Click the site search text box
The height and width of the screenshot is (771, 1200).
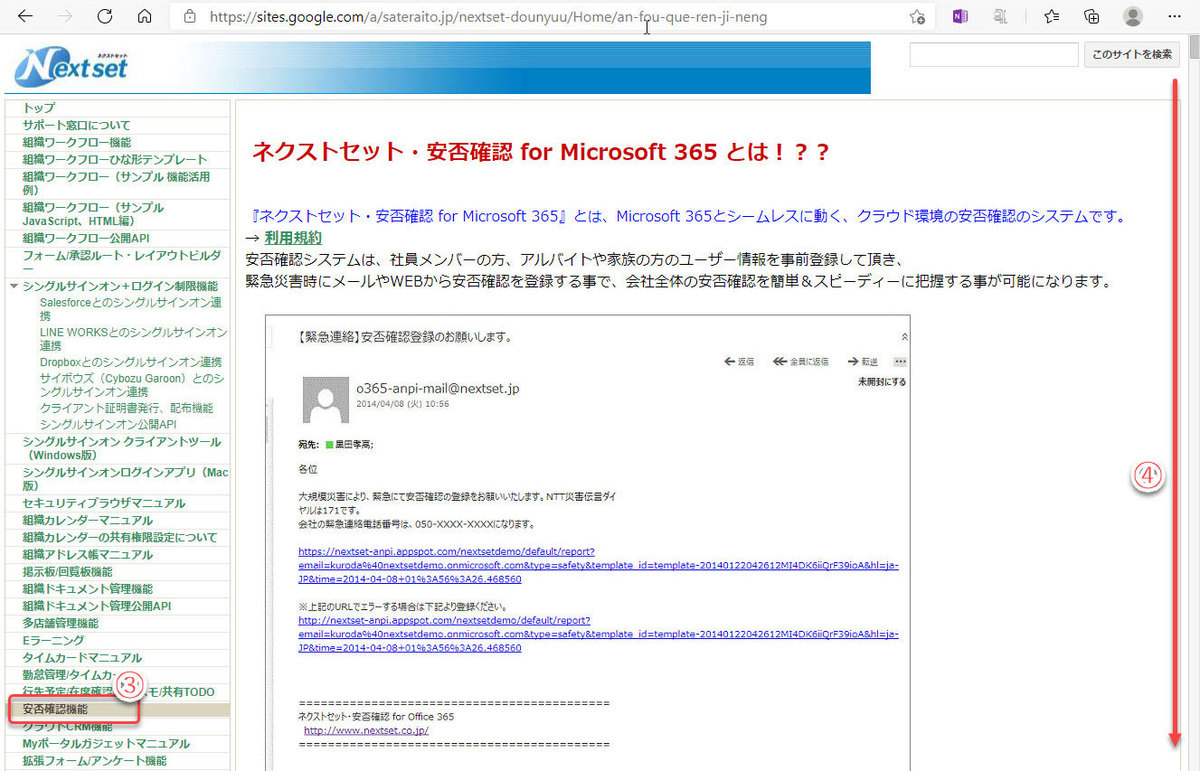[994, 55]
